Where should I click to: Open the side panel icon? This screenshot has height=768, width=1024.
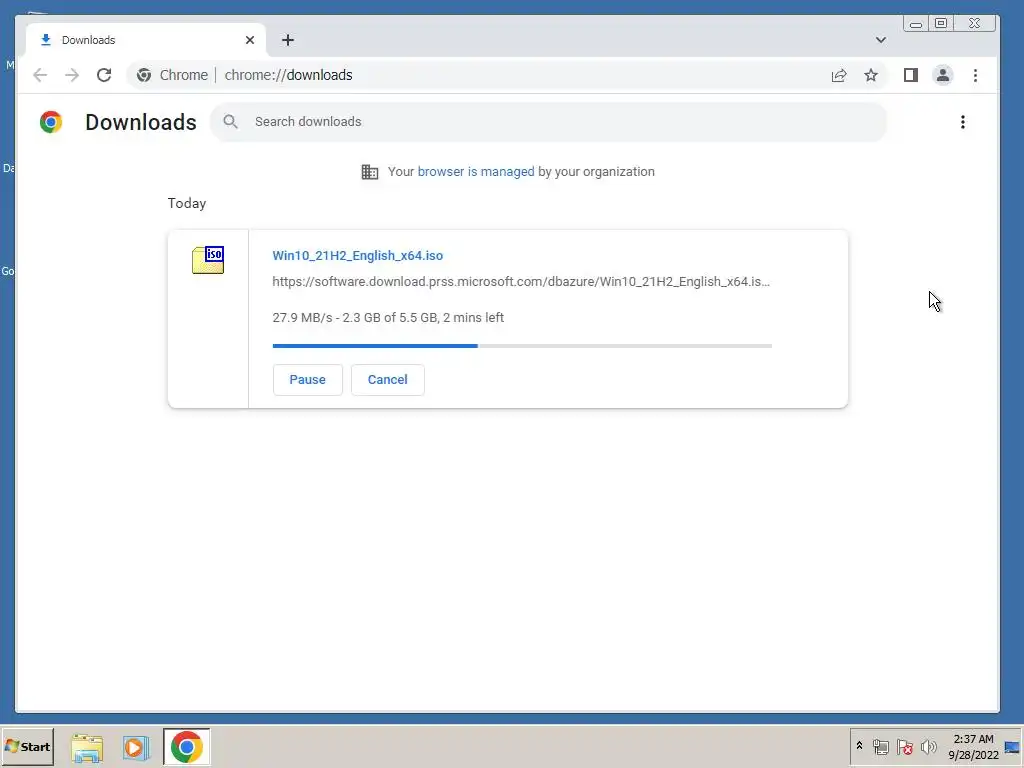tap(911, 75)
